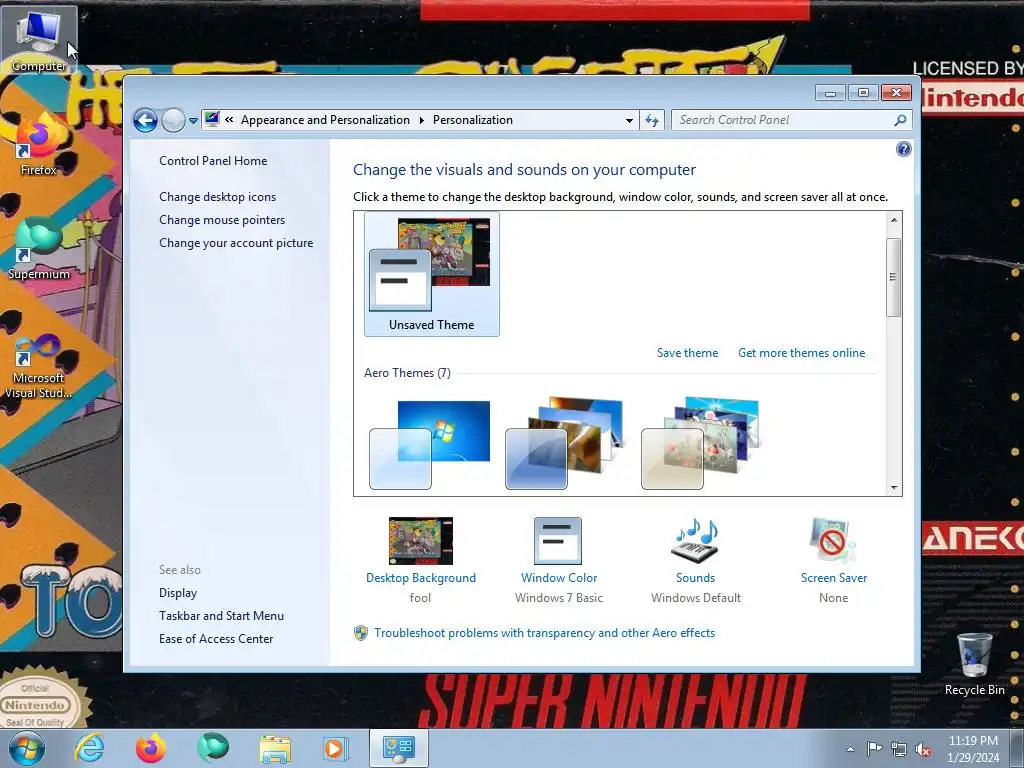Open the recent pages dropdown arrow
The height and width of the screenshot is (768, 1024).
click(193, 121)
